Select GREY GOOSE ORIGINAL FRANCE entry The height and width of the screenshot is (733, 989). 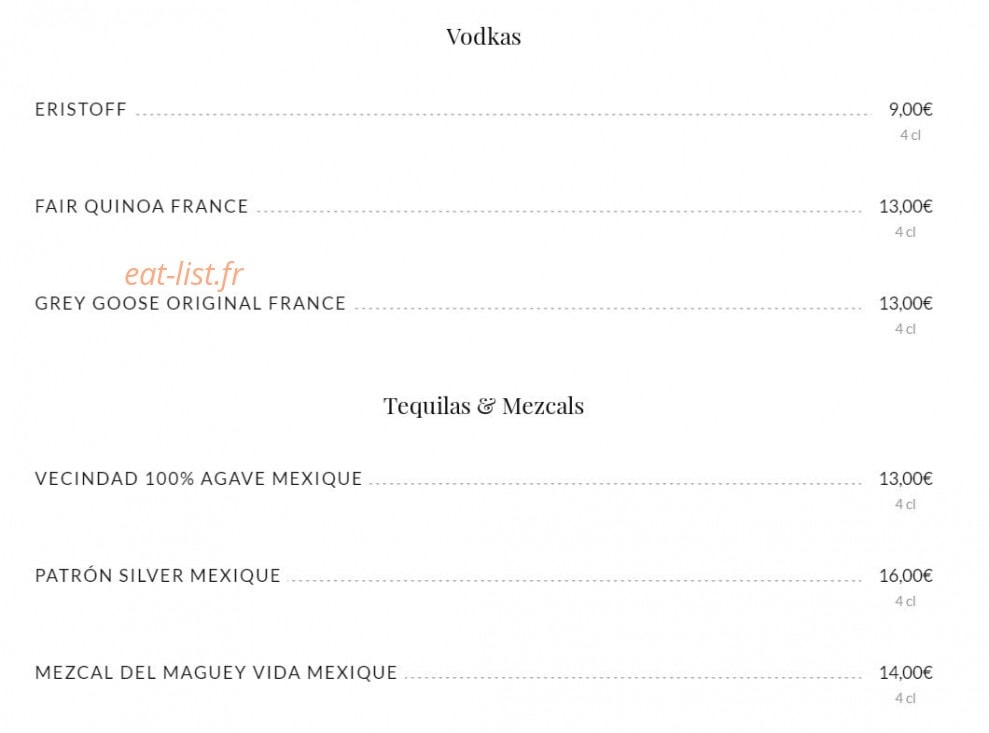point(190,303)
